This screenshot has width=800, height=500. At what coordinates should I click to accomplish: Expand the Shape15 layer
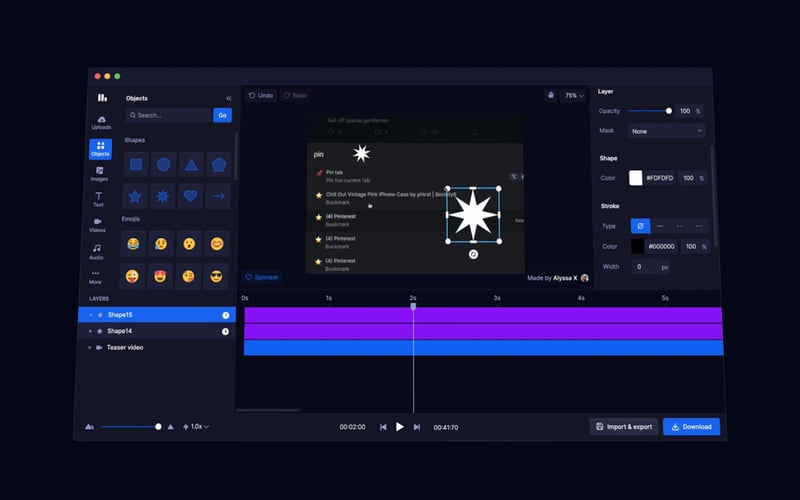90,315
